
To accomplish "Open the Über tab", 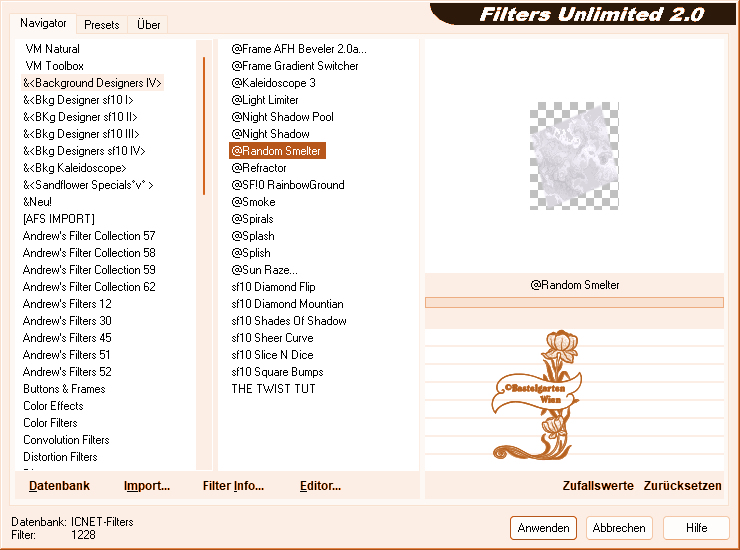I will click(x=148, y=25).
